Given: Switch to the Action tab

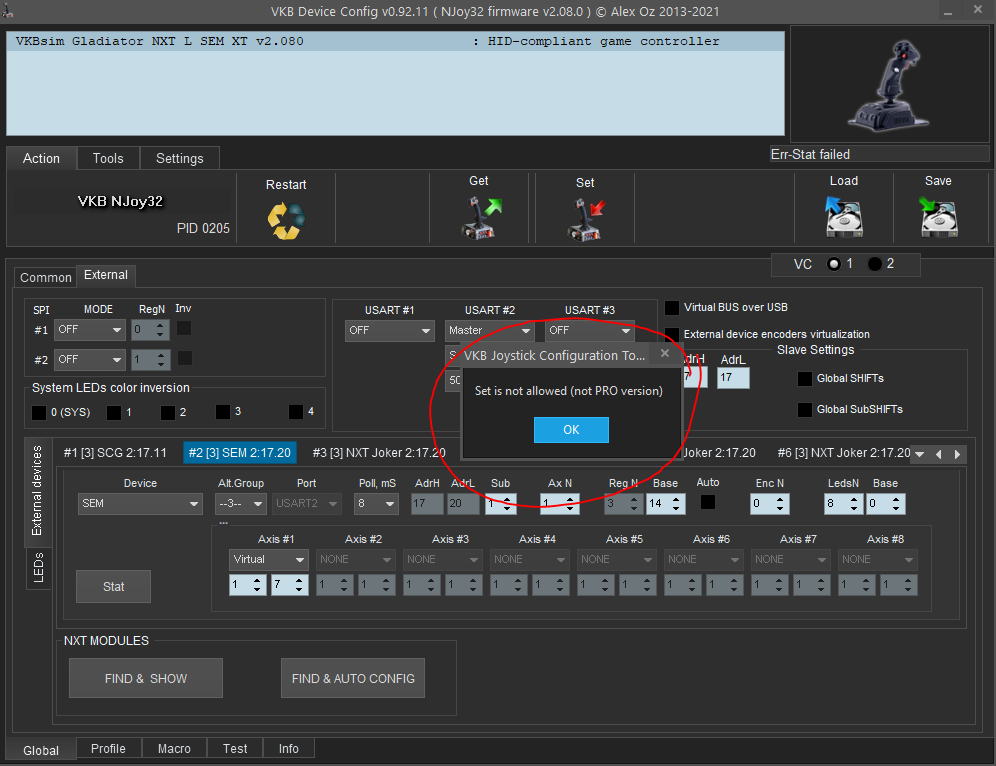Looking at the screenshot, I should coord(41,158).
